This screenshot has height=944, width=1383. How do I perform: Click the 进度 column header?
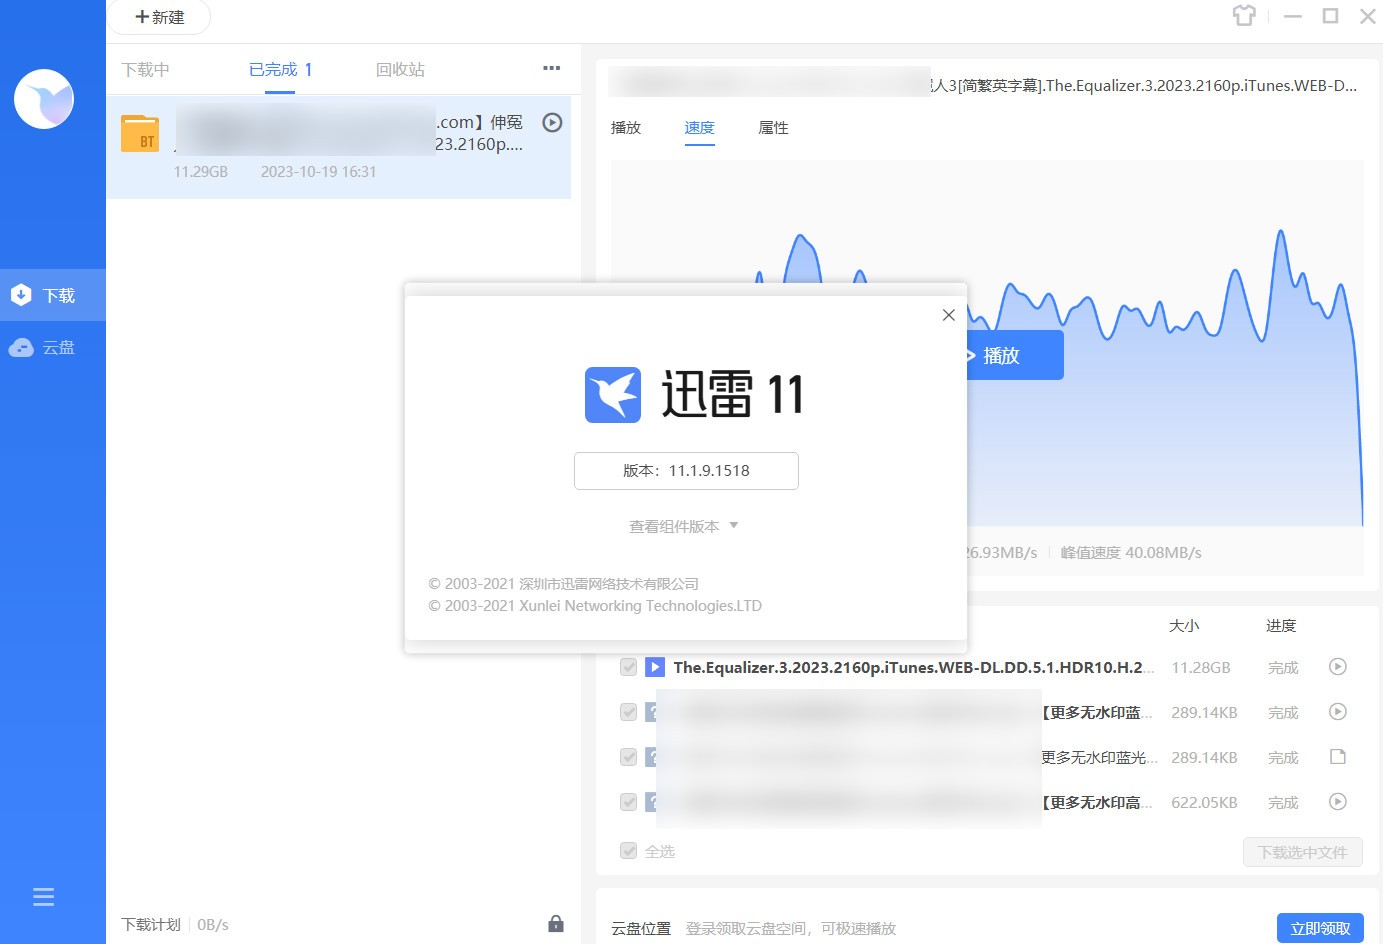(x=1281, y=626)
